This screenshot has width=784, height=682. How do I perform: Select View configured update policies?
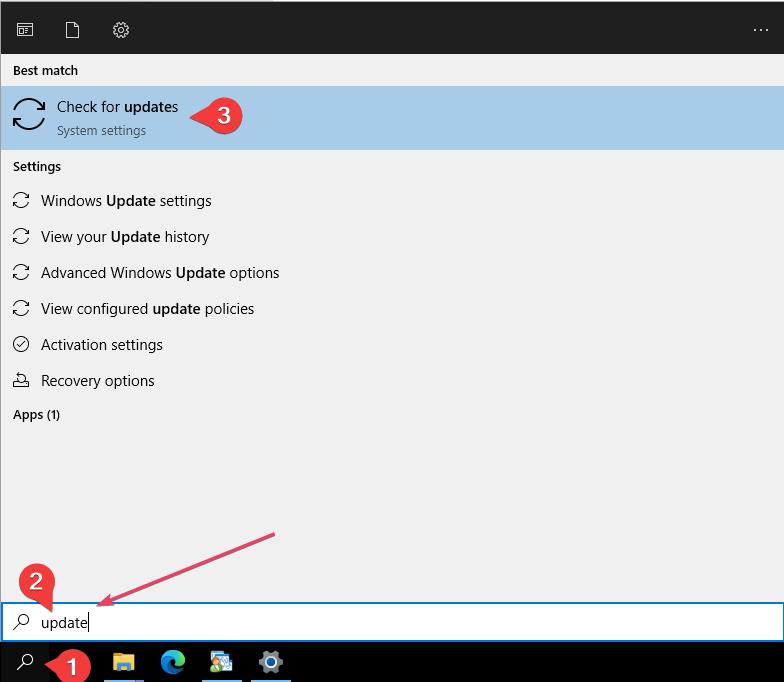(x=147, y=309)
